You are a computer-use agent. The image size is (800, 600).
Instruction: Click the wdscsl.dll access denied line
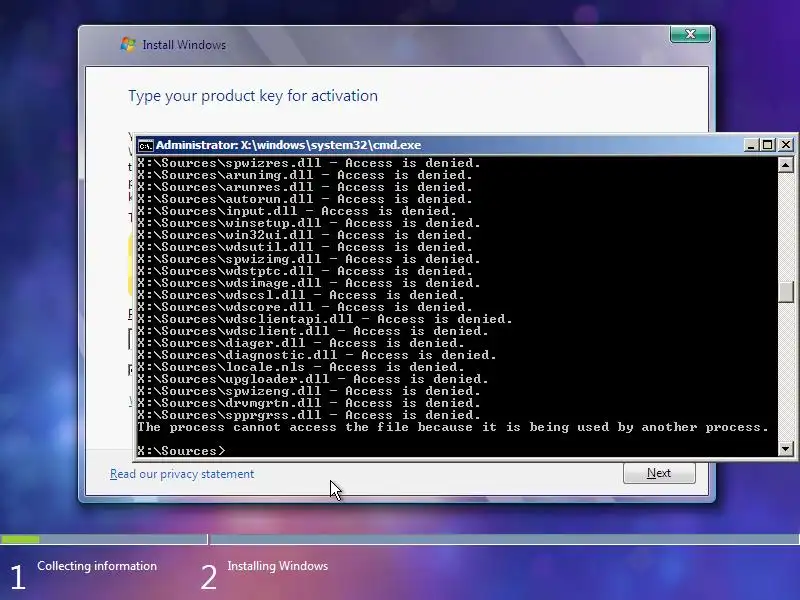pyautogui.click(x=301, y=295)
